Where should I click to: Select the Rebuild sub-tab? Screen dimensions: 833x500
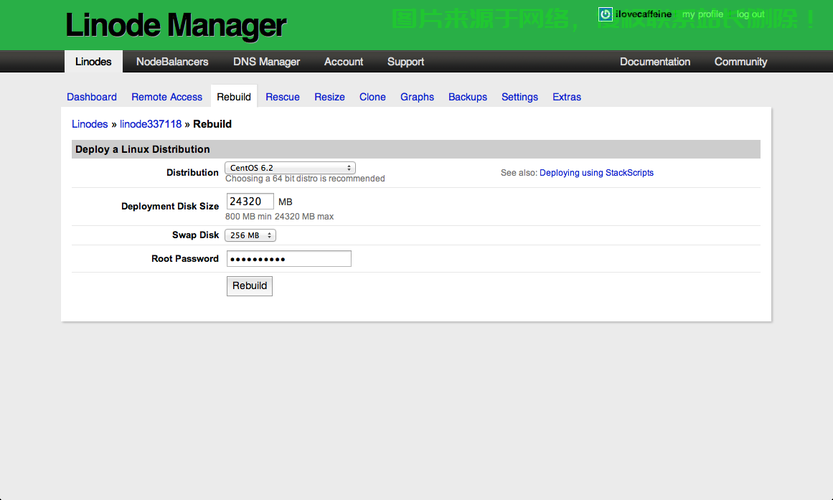(234, 97)
